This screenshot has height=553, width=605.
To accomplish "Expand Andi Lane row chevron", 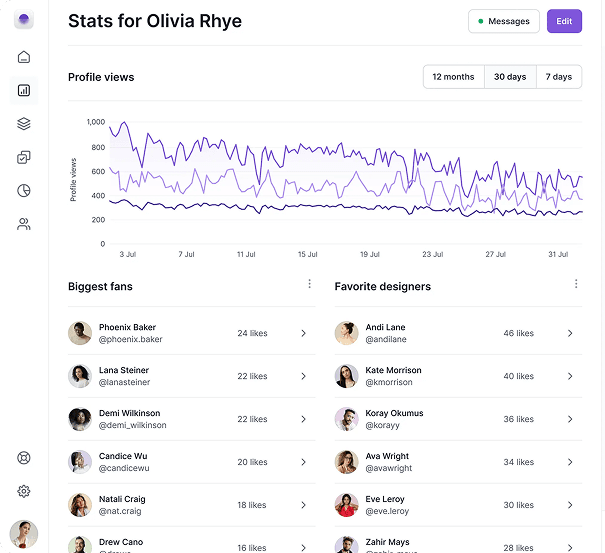I will pos(570,334).
